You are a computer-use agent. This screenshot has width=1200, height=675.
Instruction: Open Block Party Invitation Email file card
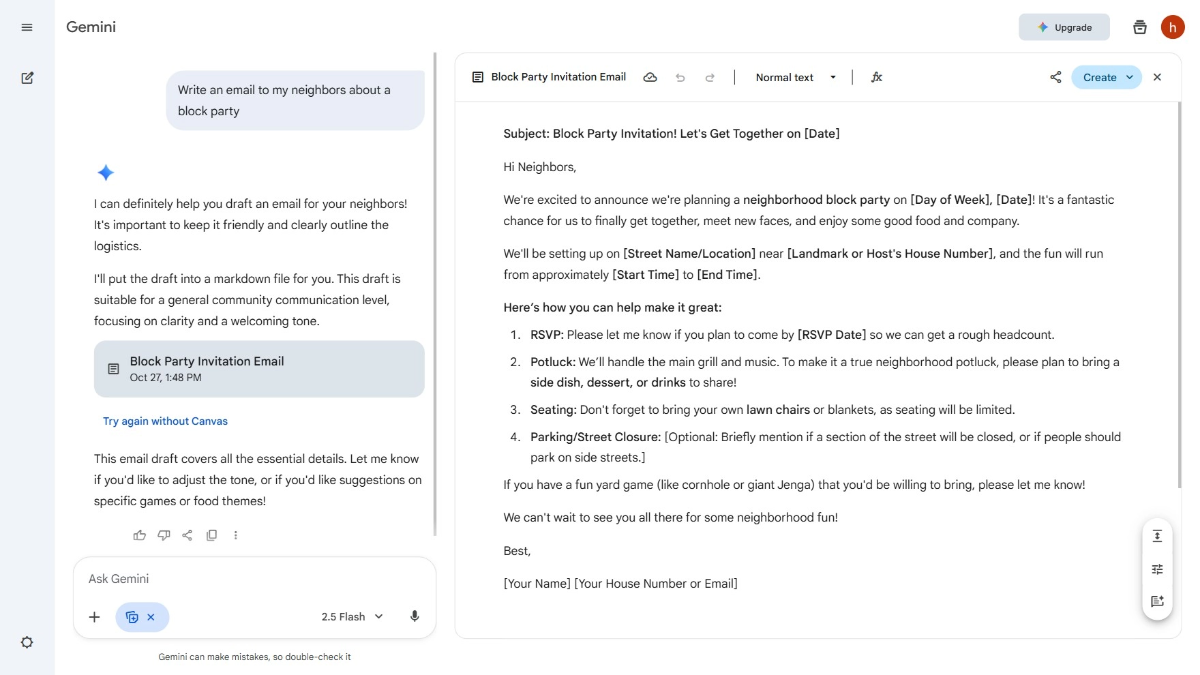(x=259, y=369)
